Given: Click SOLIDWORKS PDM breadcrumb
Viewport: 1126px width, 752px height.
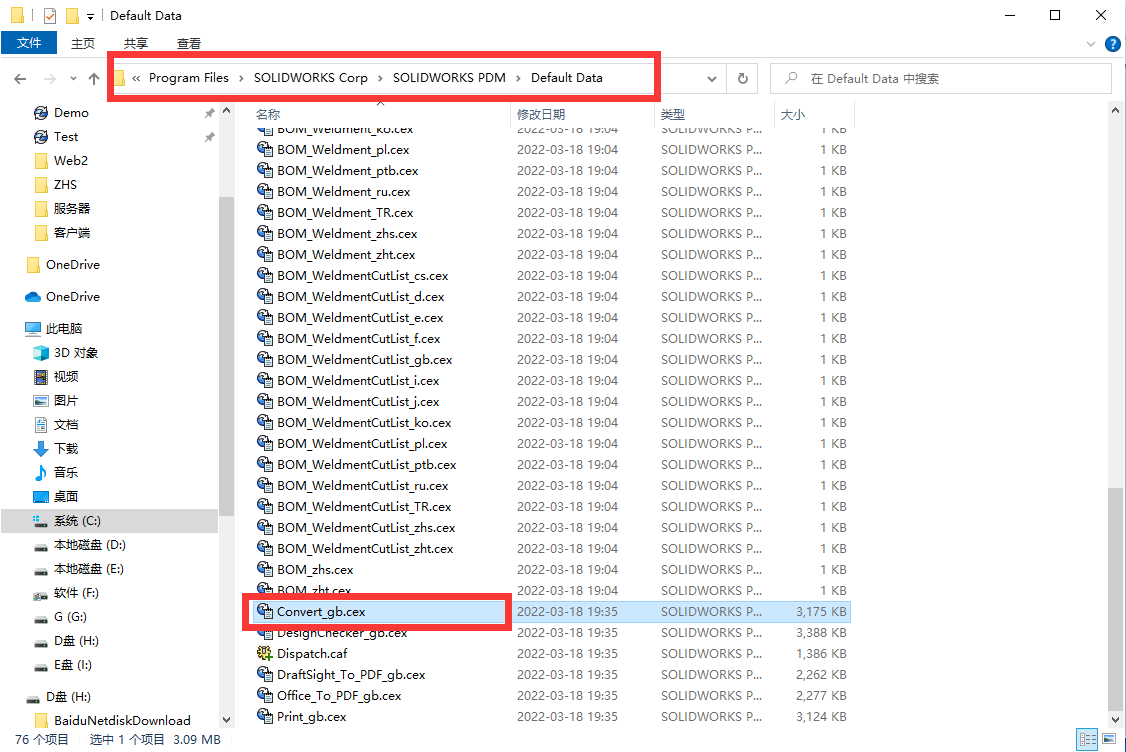Looking at the screenshot, I should (449, 78).
